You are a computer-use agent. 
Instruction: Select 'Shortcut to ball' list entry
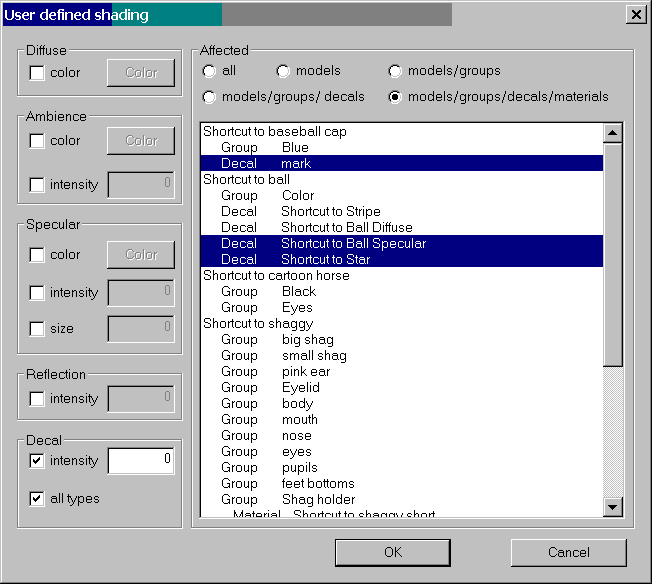(x=402, y=179)
